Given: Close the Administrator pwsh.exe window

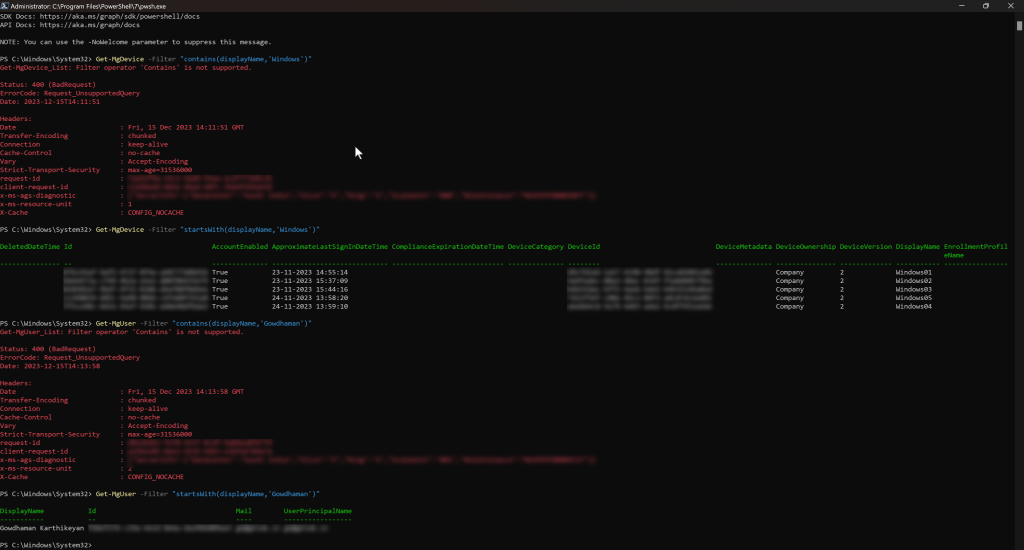Looking at the screenshot, I should coord(1010,5).
